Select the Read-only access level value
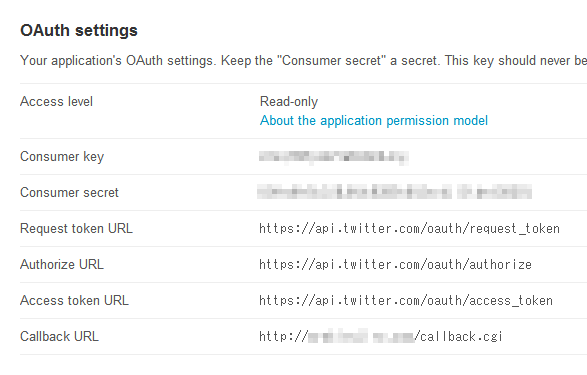The width and height of the screenshot is (587, 375). tap(289, 101)
